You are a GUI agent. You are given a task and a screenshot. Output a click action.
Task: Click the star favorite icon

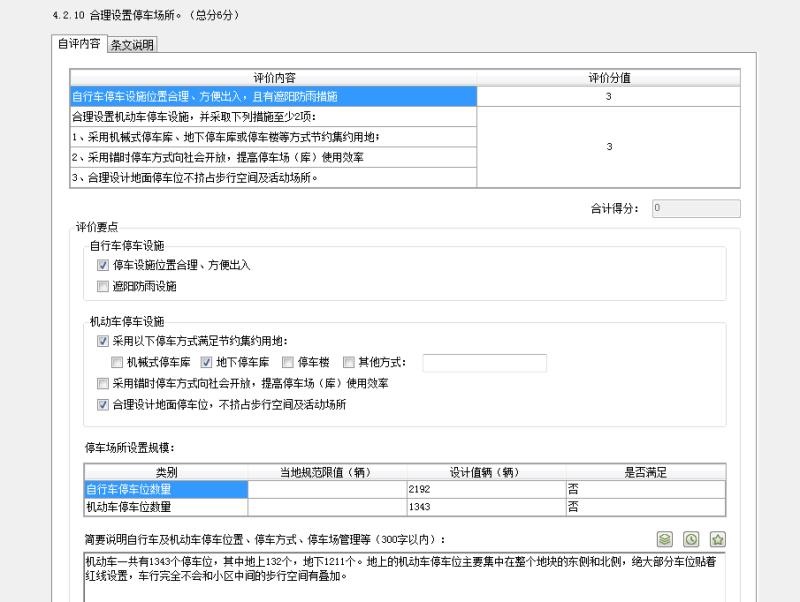click(x=718, y=539)
